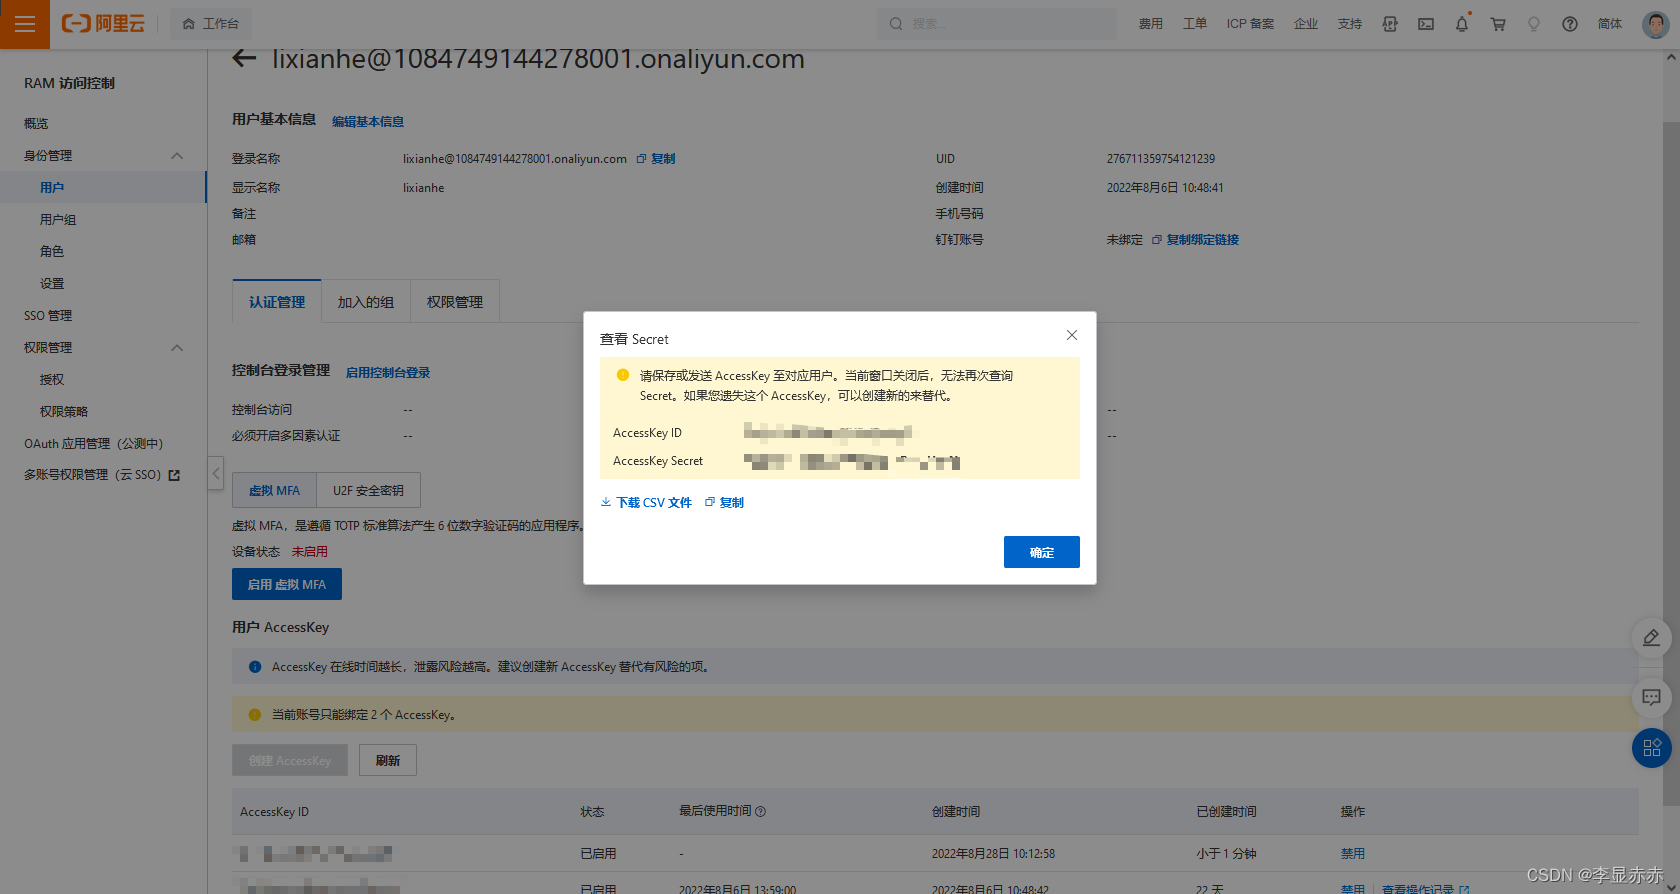The height and width of the screenshot is (894, 1680).
Task: Open the feedback edit pencil icon
Action: 1652,638
